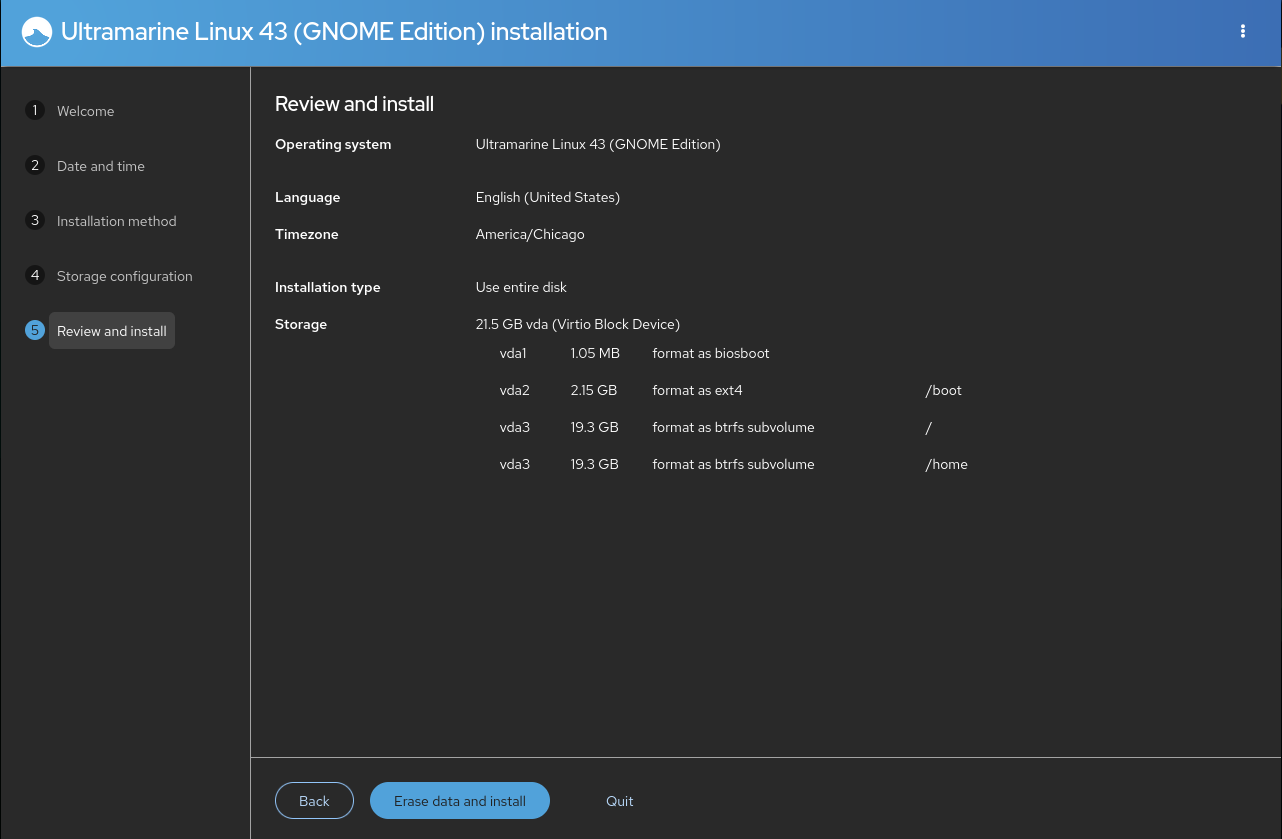Open the three-dot overflow menu
Image resolution: width=1282 pixels, height=839 pixels.
coord(1242,31)
